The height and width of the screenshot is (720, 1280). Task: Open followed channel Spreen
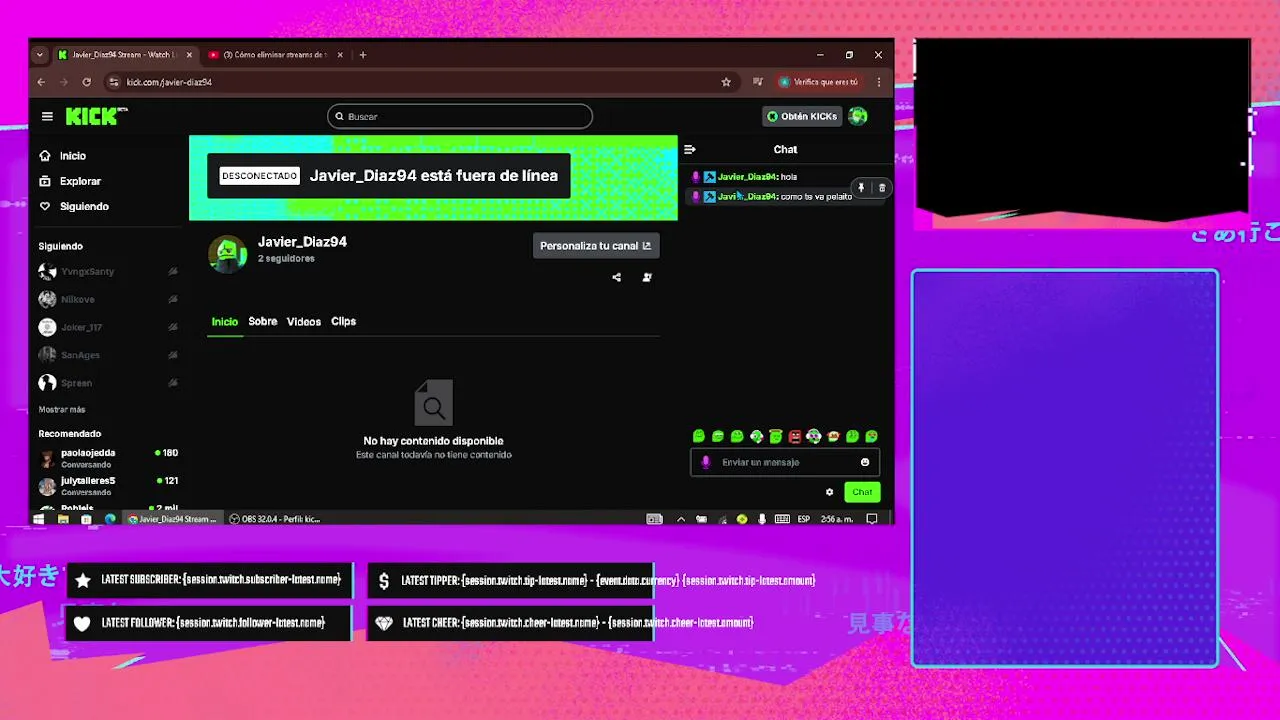tap(108, 383)
